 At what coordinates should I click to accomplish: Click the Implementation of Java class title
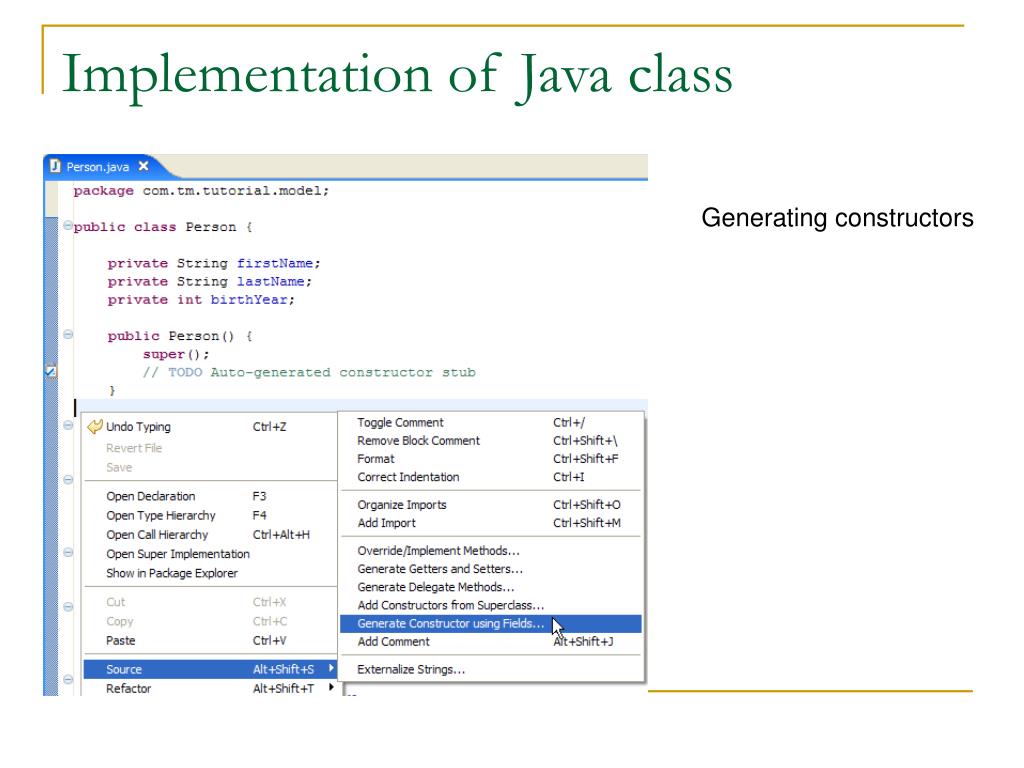[397, 75]
